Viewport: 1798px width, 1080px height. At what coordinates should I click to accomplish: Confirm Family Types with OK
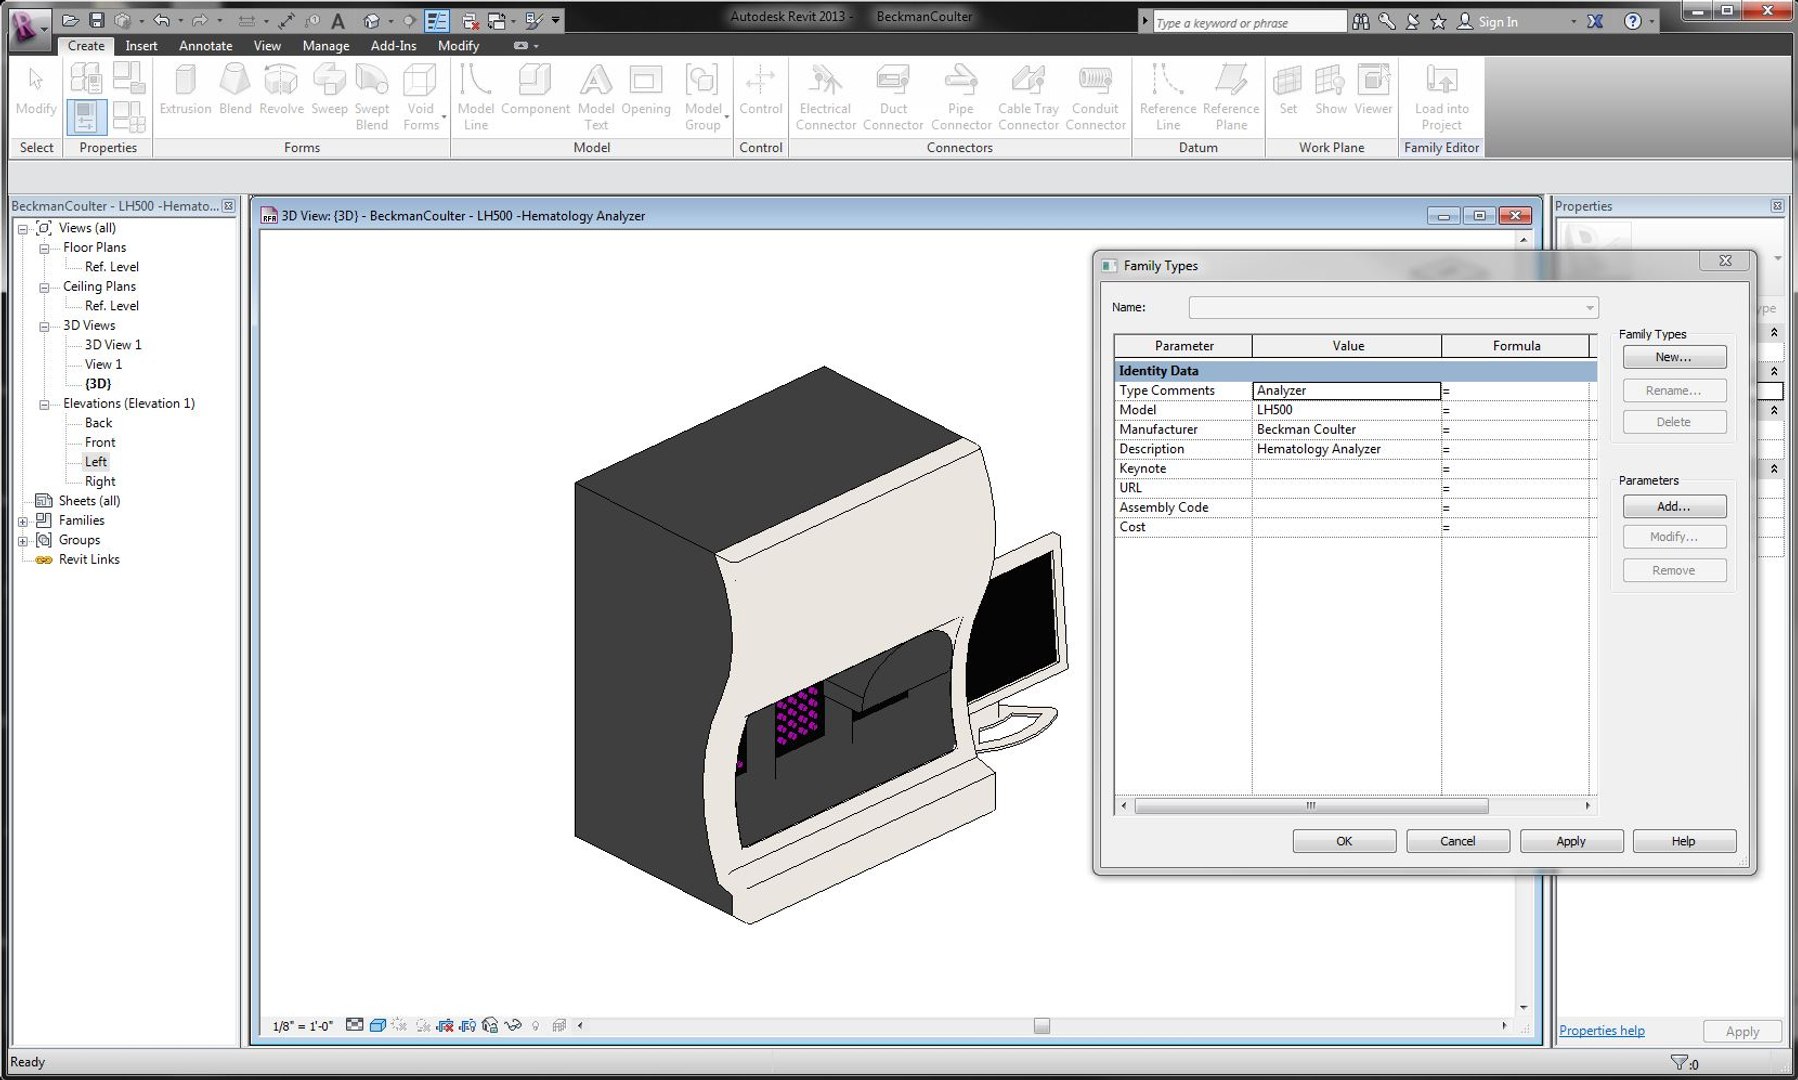[1344, 841]
